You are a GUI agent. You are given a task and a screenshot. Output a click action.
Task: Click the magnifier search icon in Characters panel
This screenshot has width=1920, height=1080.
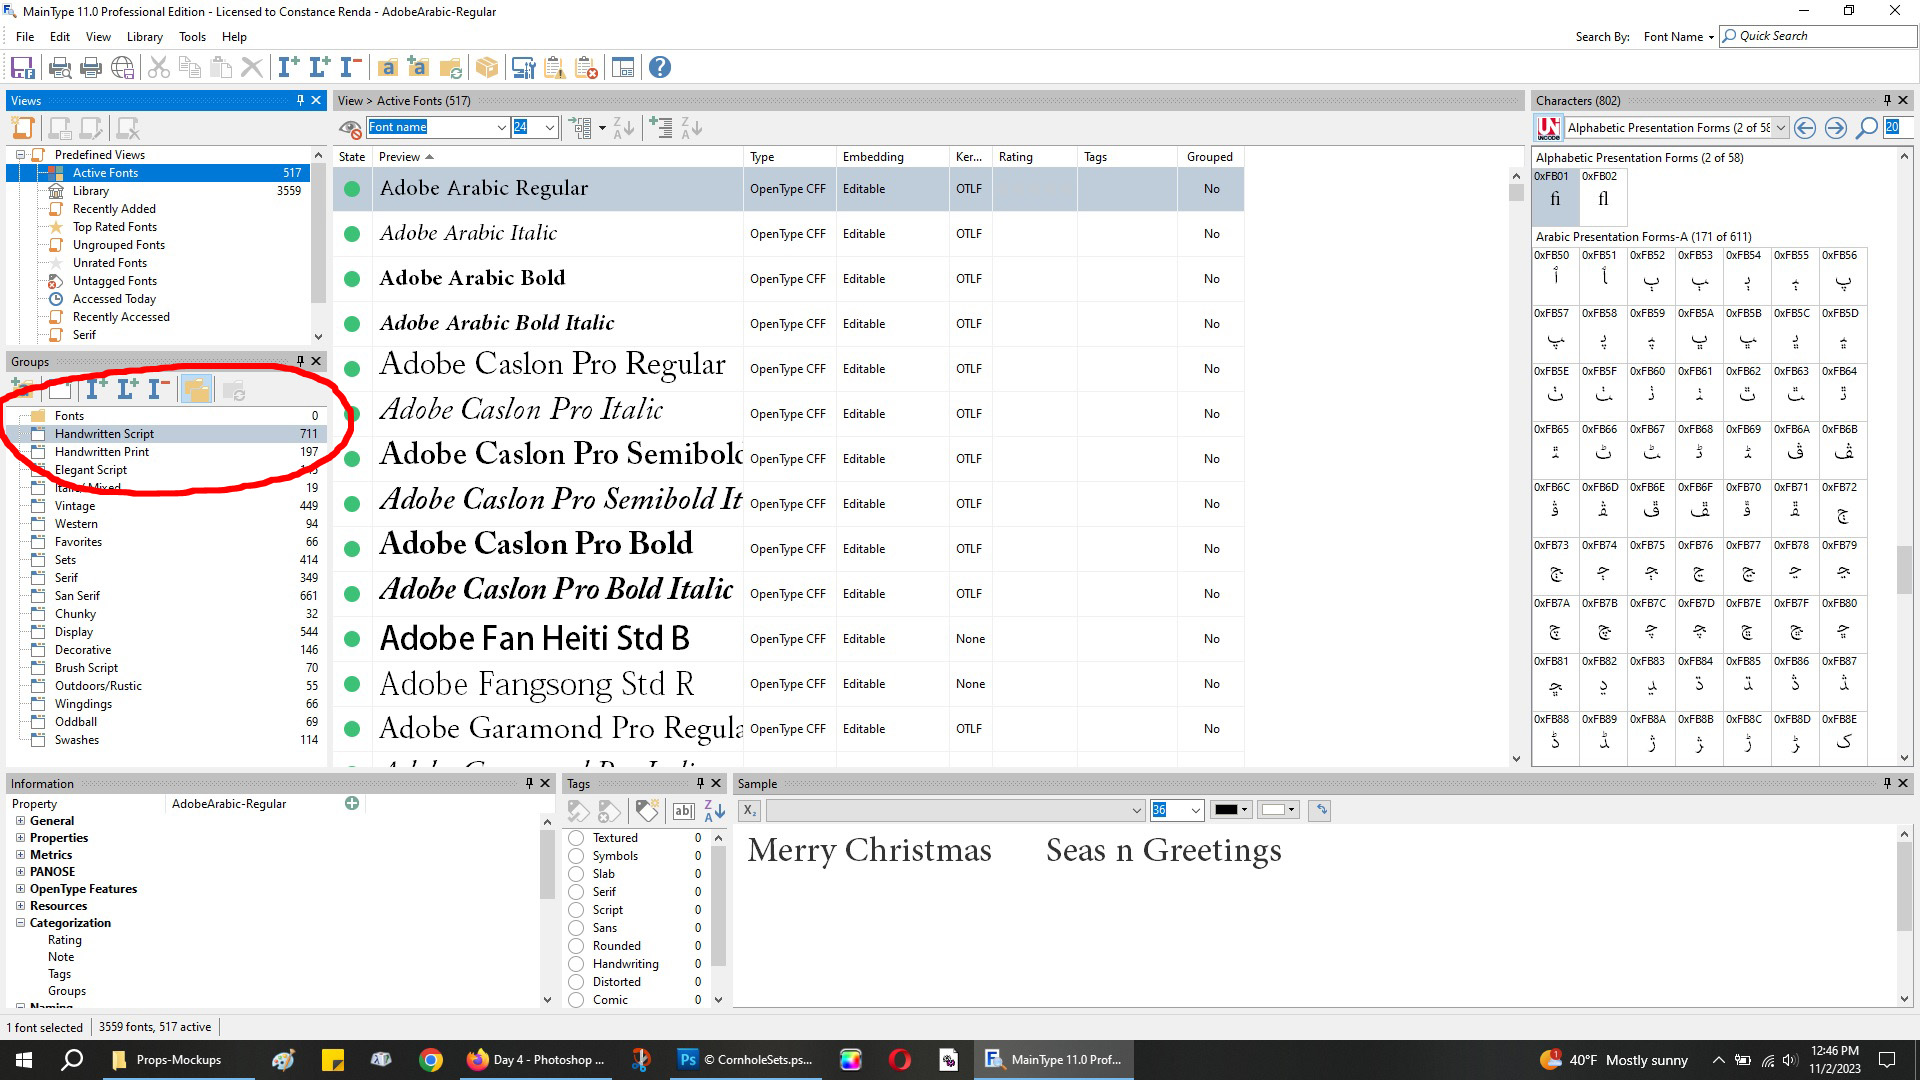point(1866,128)
